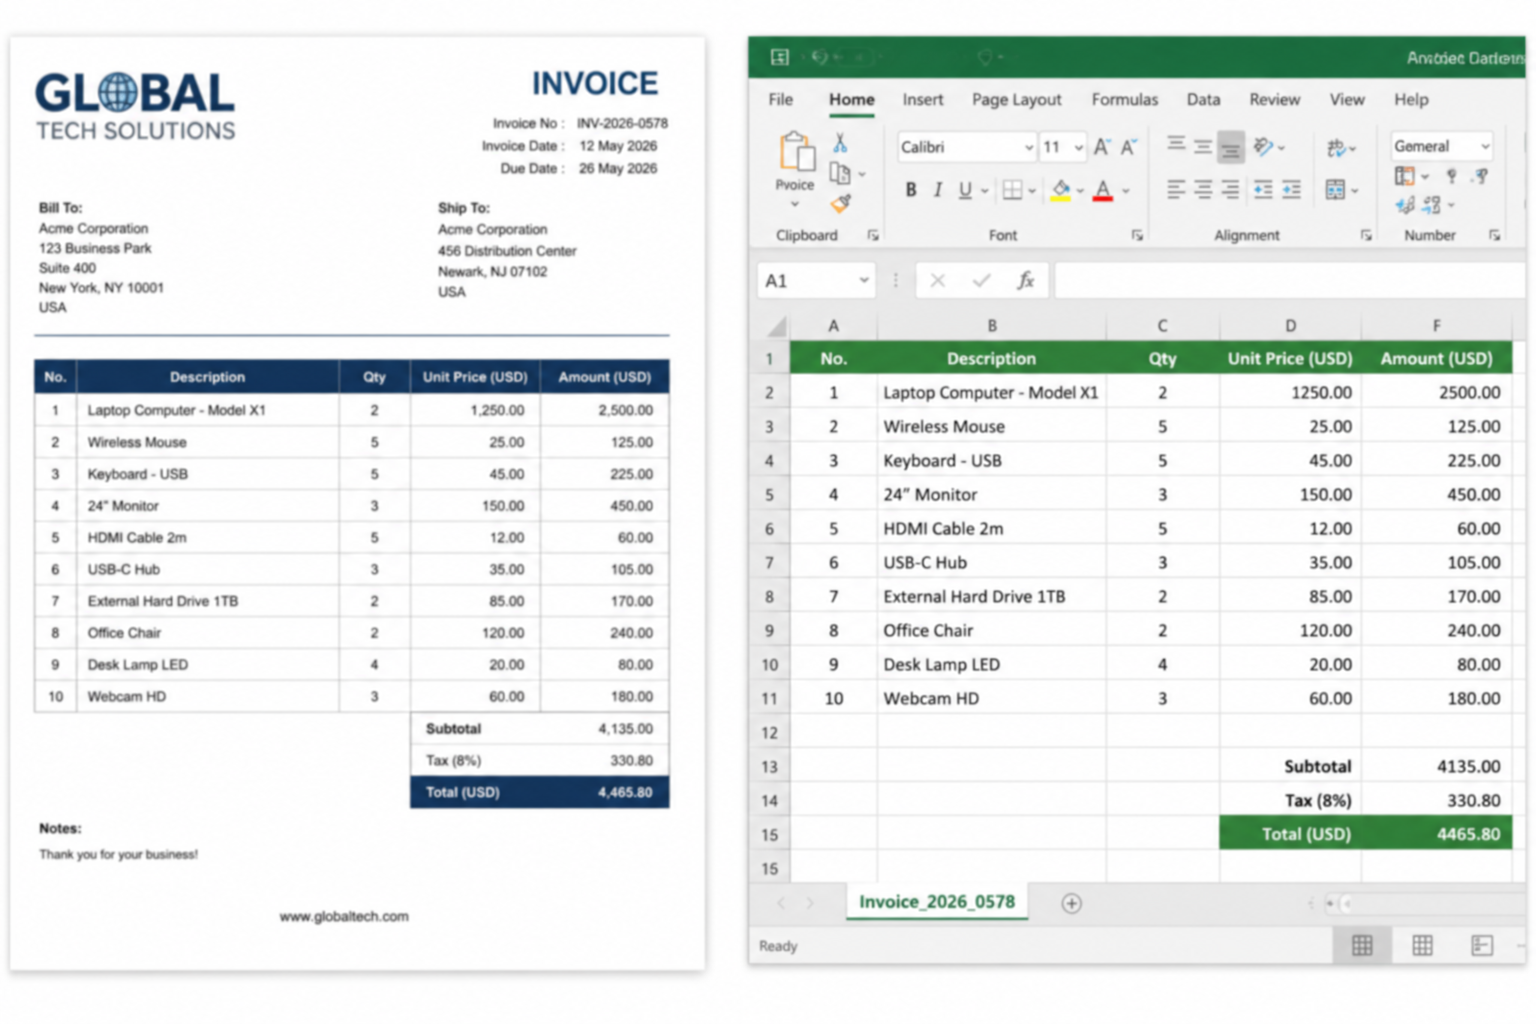This screenshot has height=1024, width=1536.
Task: Toggle highlighted Bottom Align button
Action: 1231,147
